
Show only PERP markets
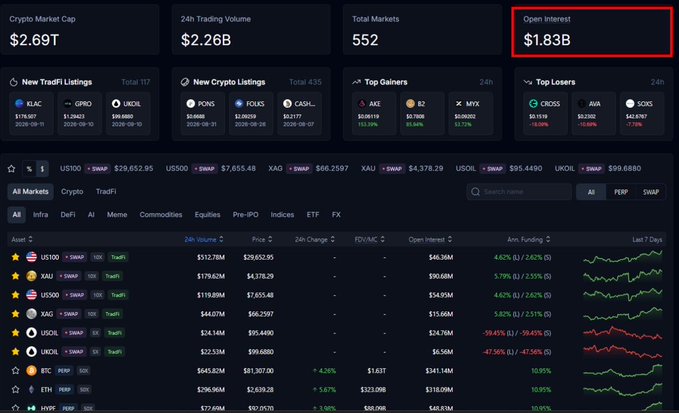pos(621,192)
